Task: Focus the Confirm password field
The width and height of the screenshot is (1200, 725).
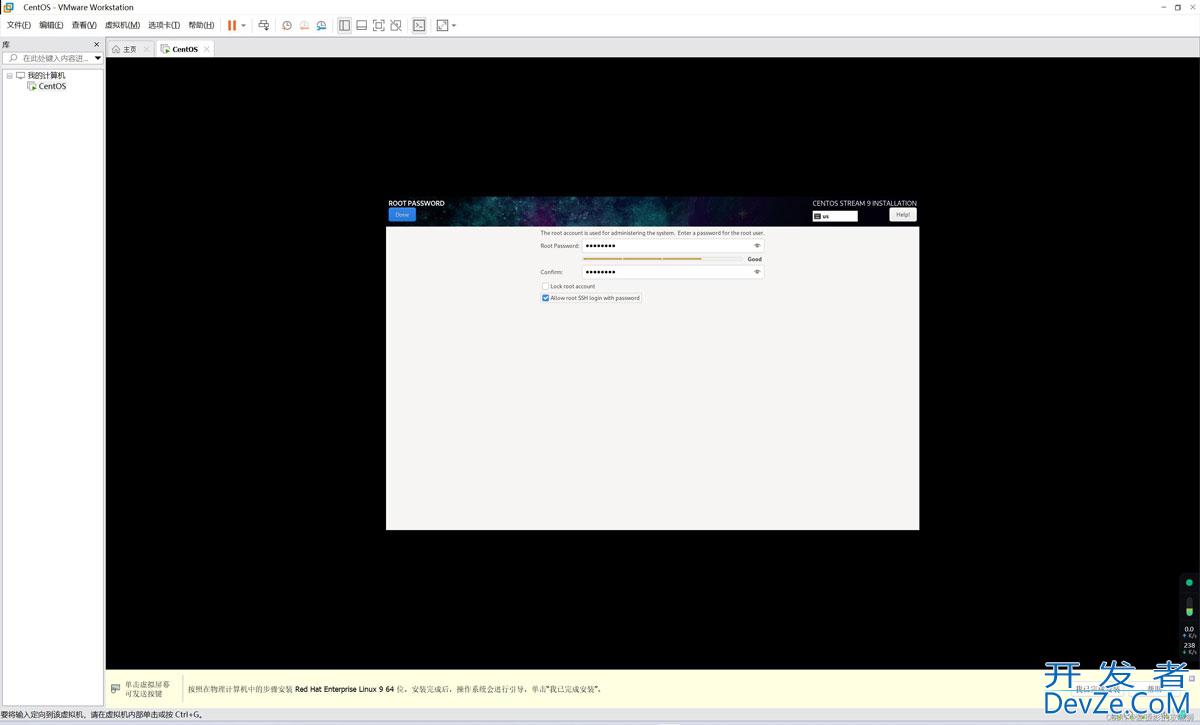Action: coord(673,272)
